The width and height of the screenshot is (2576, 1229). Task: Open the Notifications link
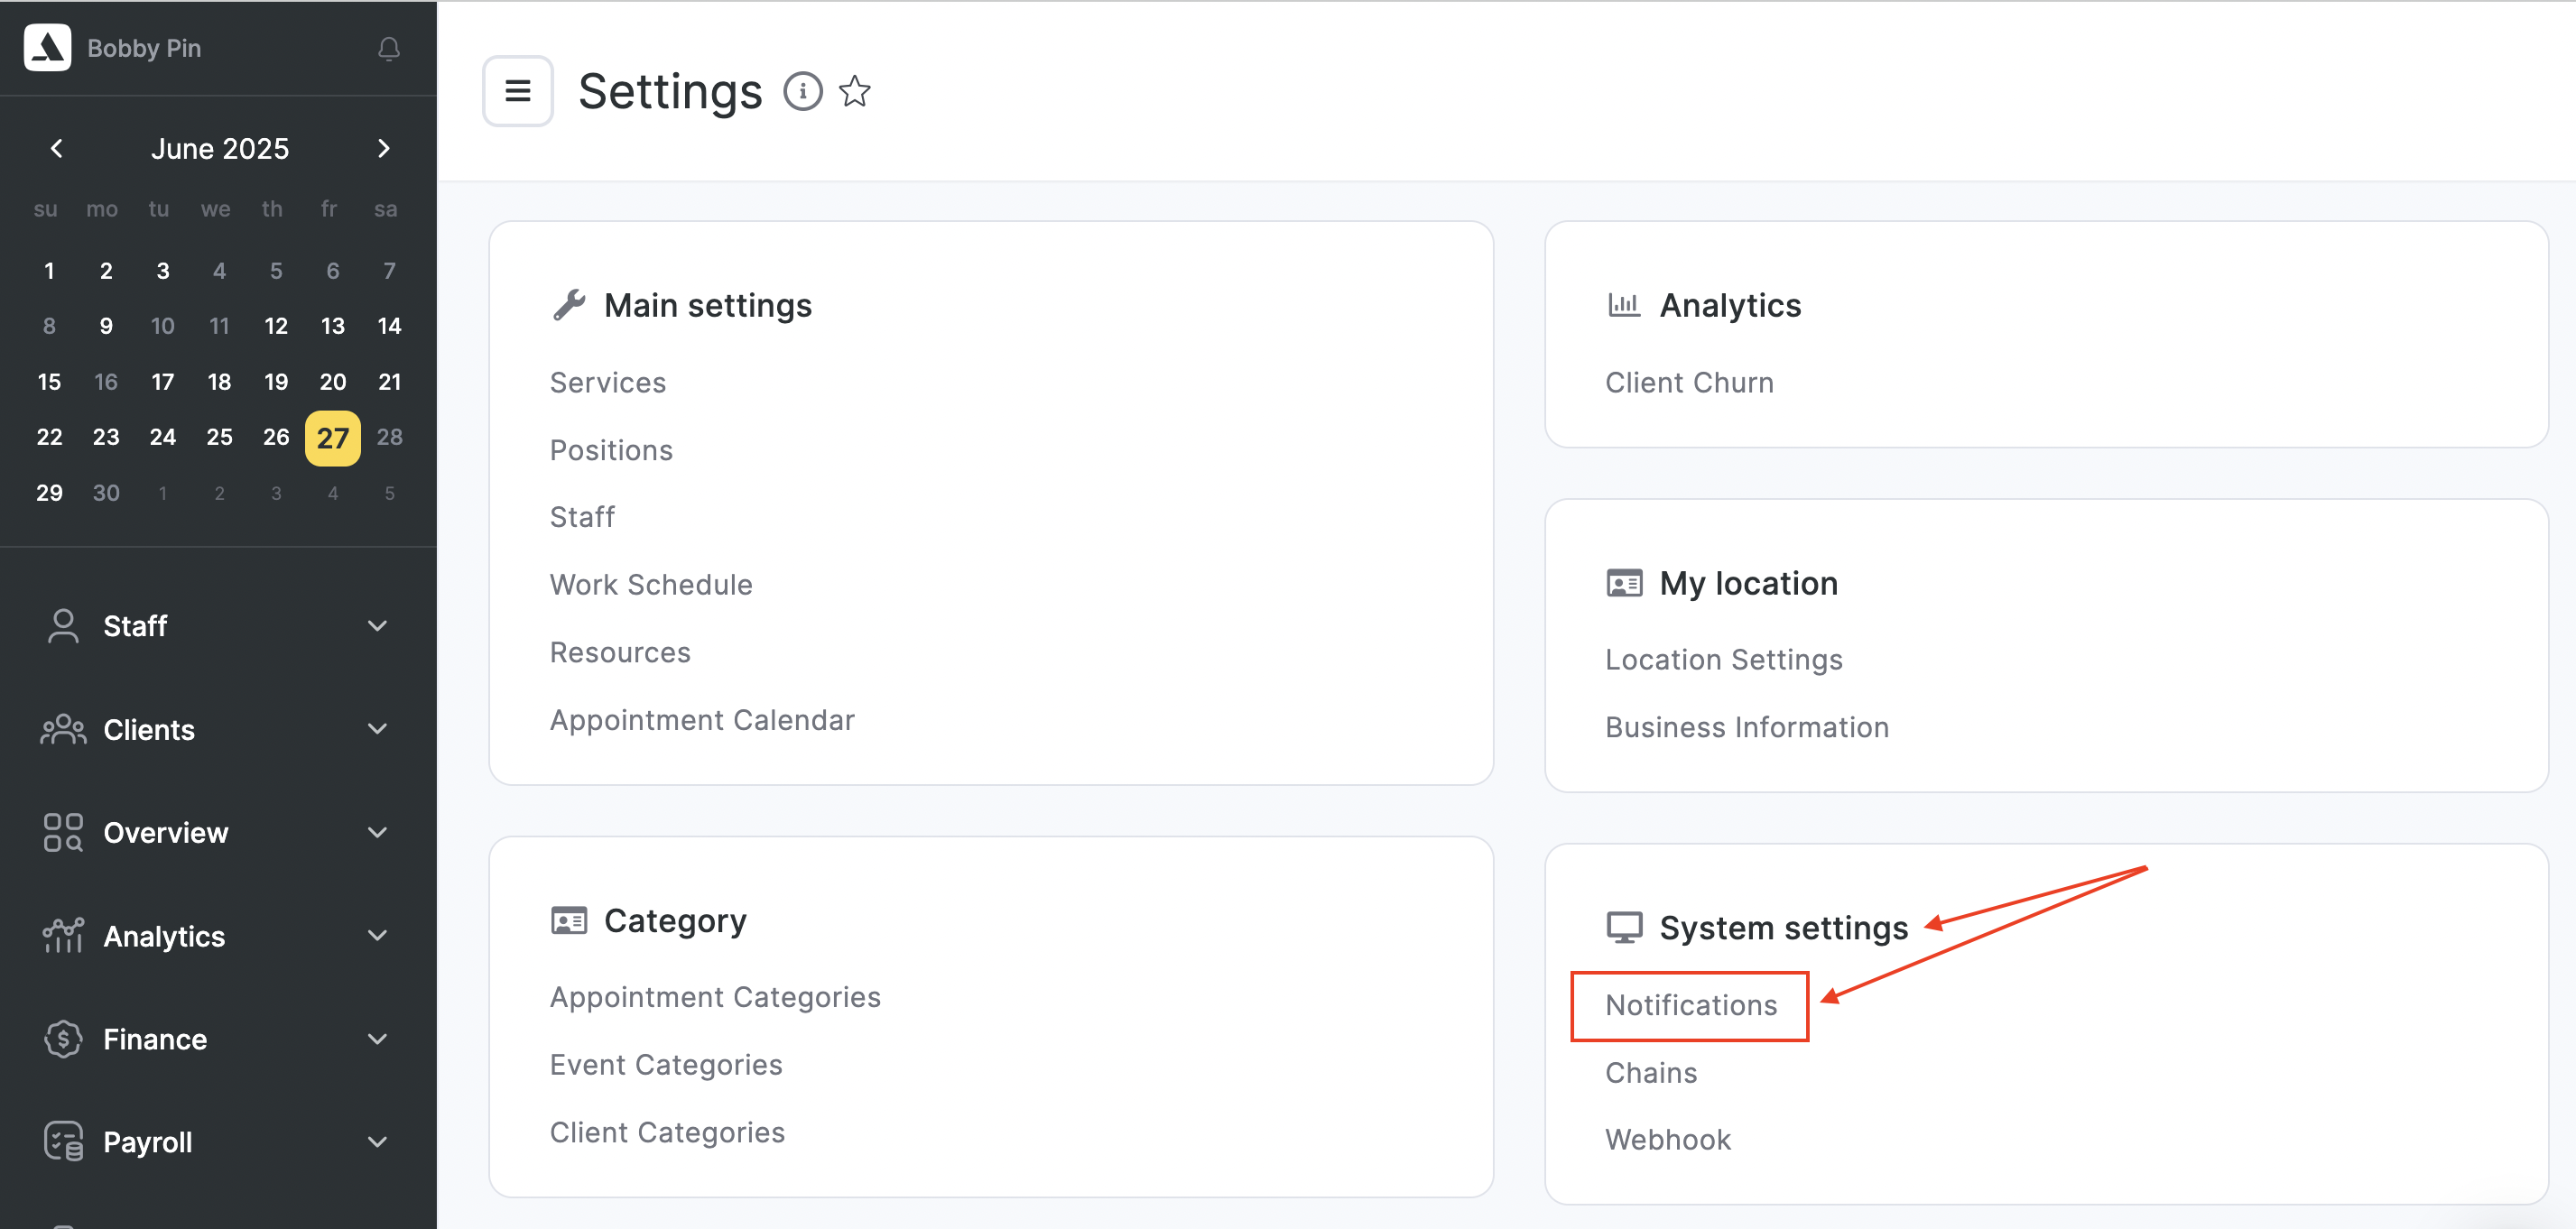[1691, 1005]
